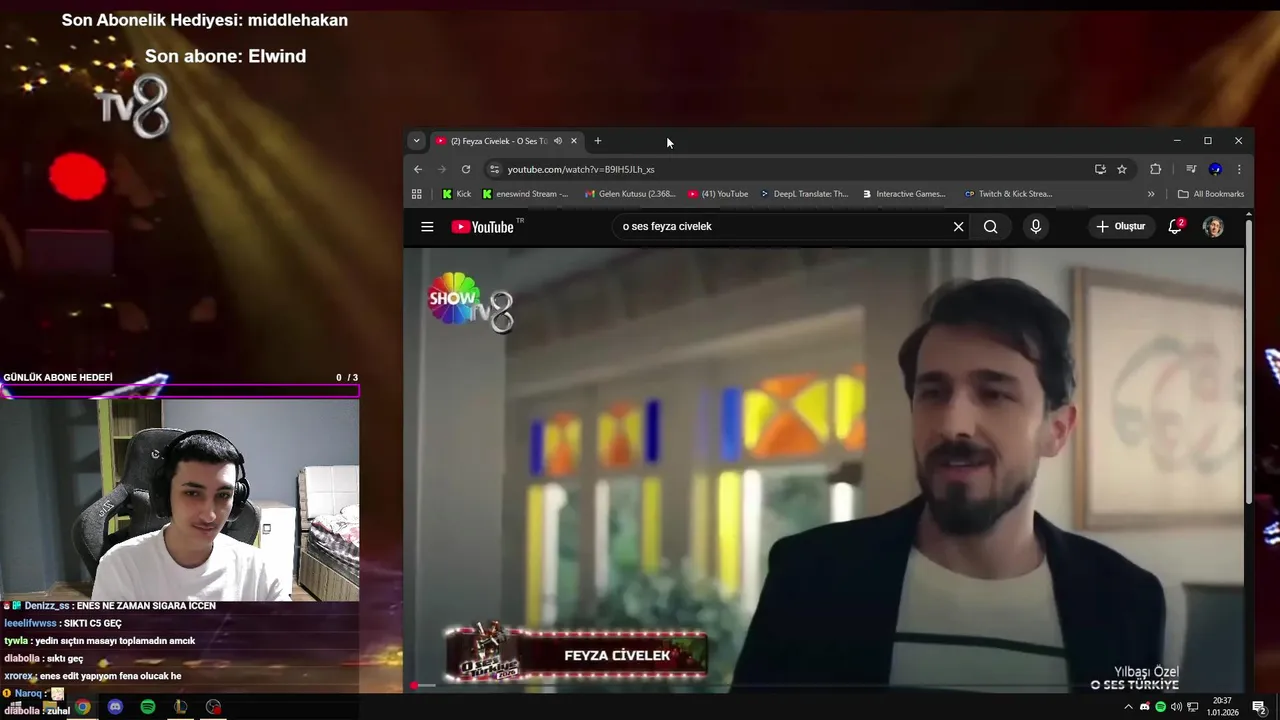Viewport: 1280px width, 720px height.
Task: Close the Feyza Civelek tab
Action: [x=574, y=141]
